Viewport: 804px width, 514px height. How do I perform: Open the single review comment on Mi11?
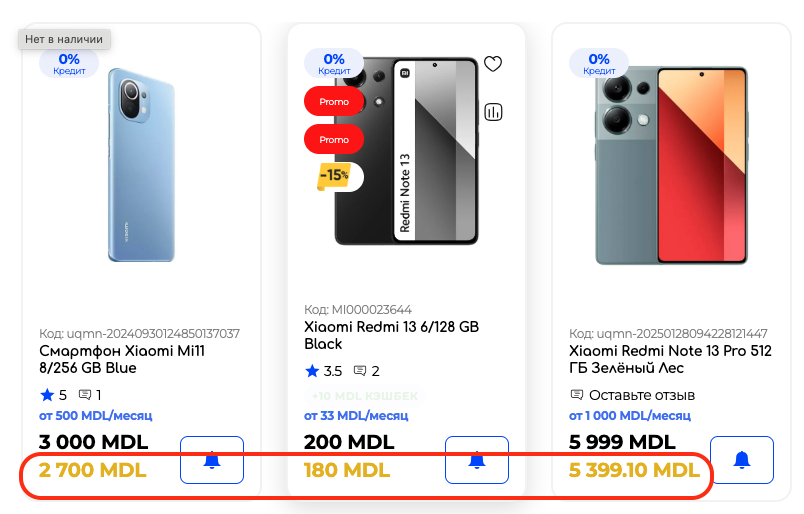tap(90, 395)
